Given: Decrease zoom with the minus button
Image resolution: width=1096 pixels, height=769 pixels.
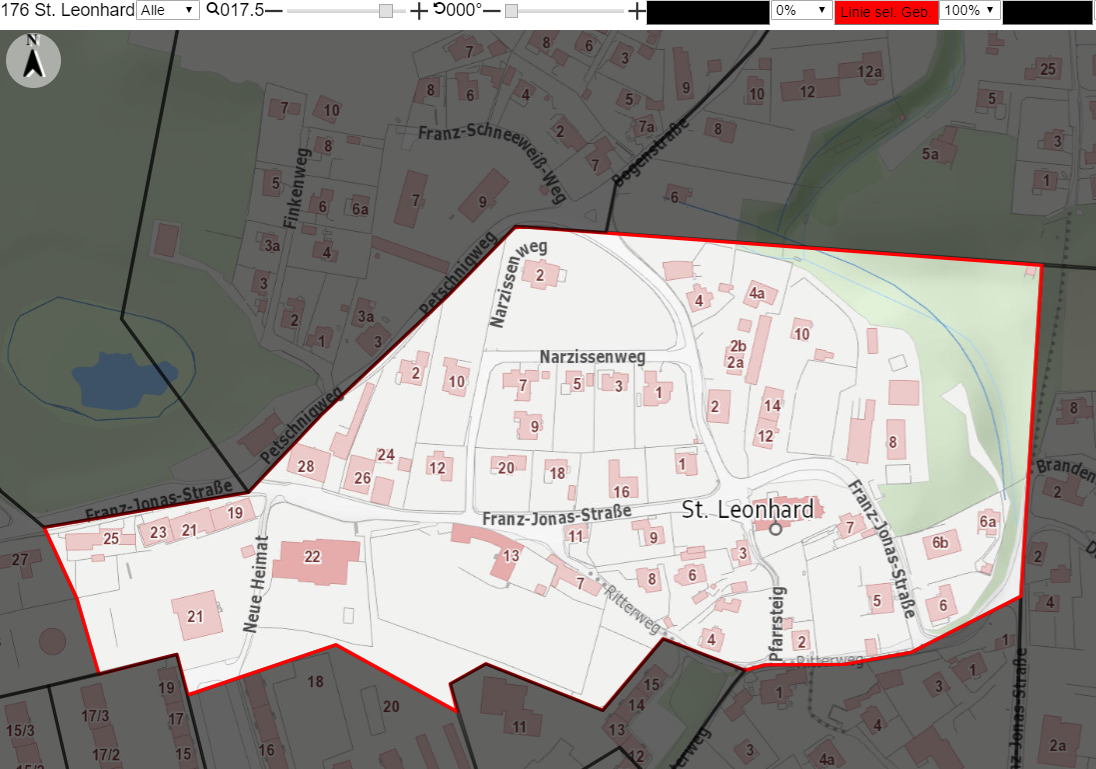Looking at the screenshot, I should (x=274, y=11).
